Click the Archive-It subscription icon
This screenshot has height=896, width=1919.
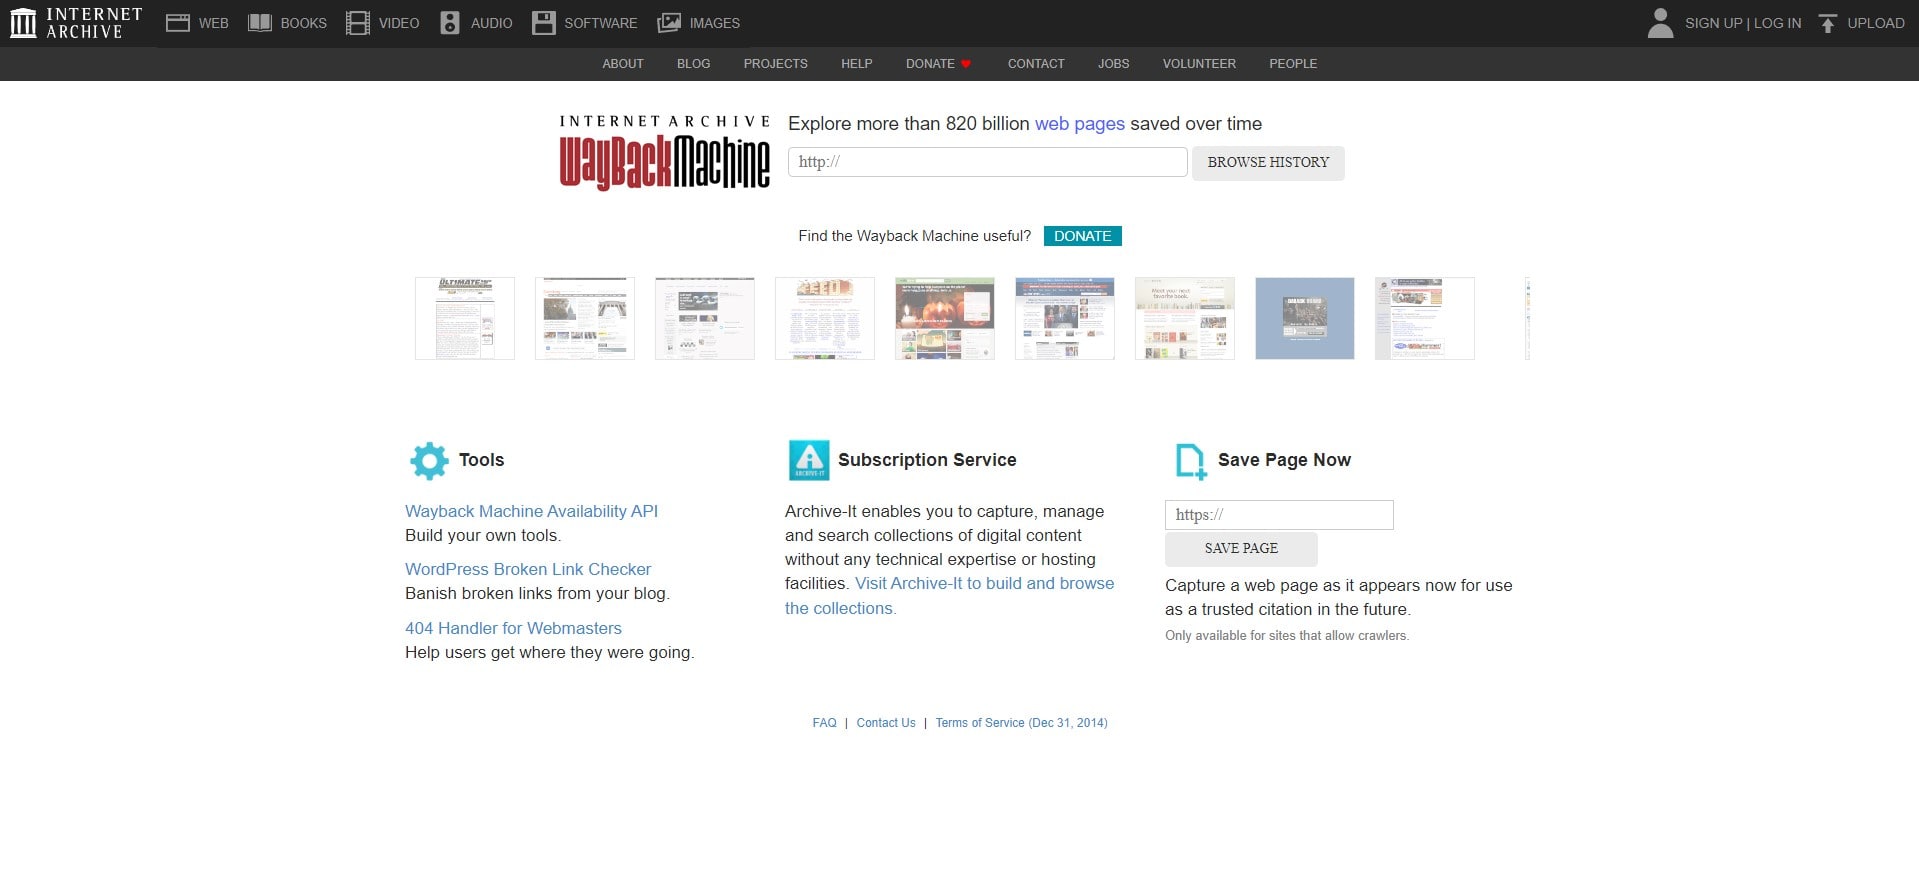pyautogui.click(x=809, y=460)
